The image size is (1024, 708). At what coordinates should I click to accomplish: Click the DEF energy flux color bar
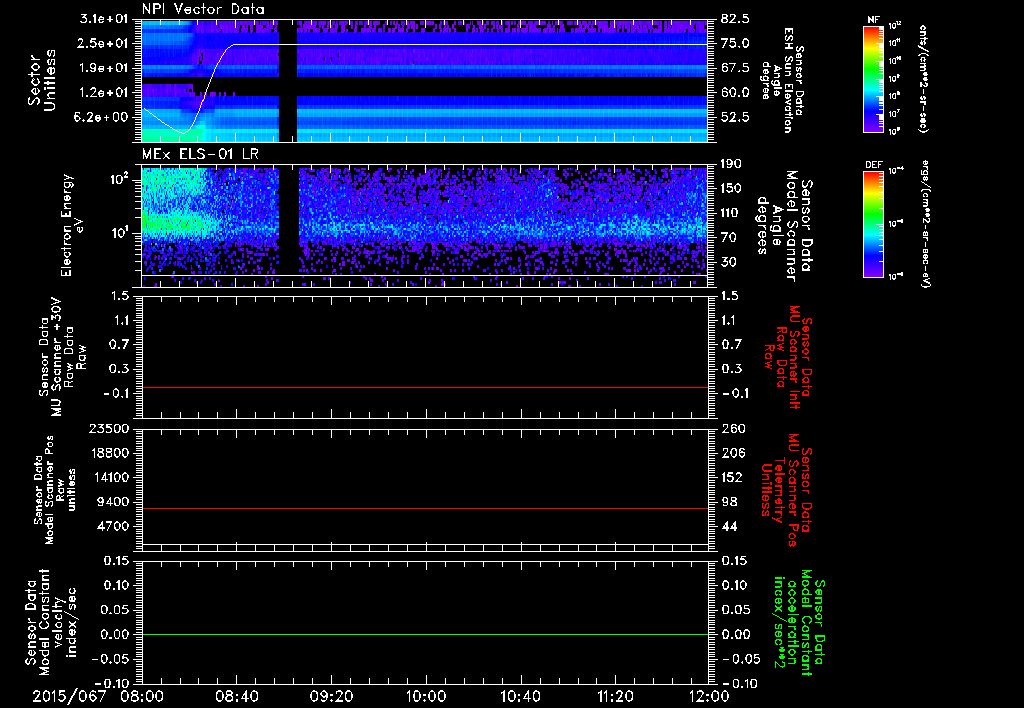coord(874,223)
